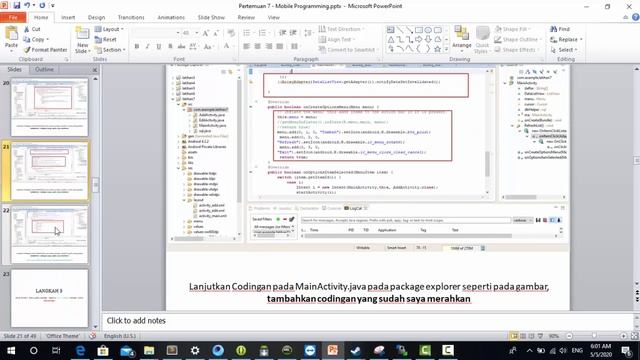Pick the Right Arrow shape in the gallery
Image resolution: width=640 pixels, height=360 pixels.
click(419, 39)
